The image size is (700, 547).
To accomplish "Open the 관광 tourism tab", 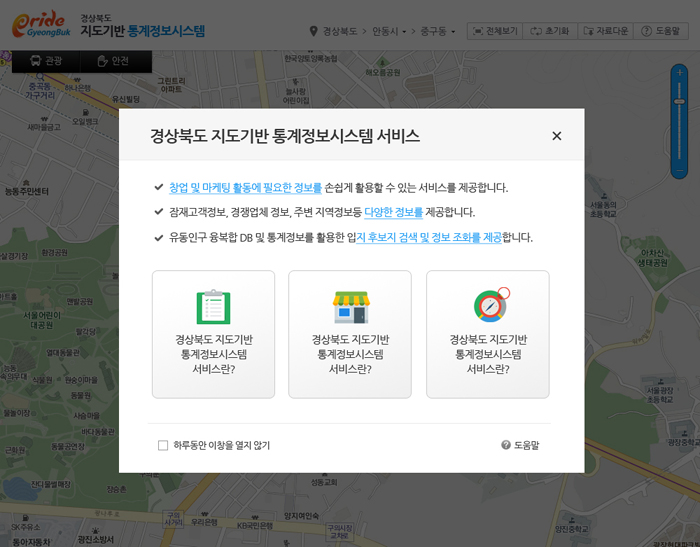I will click(46, 61).
